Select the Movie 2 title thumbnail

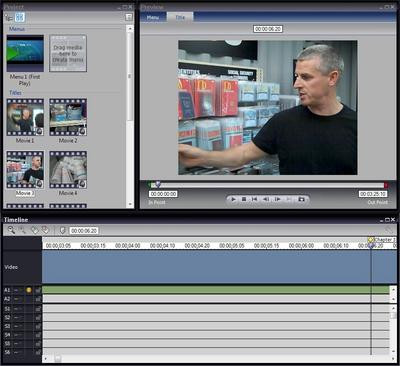point(68,117)
